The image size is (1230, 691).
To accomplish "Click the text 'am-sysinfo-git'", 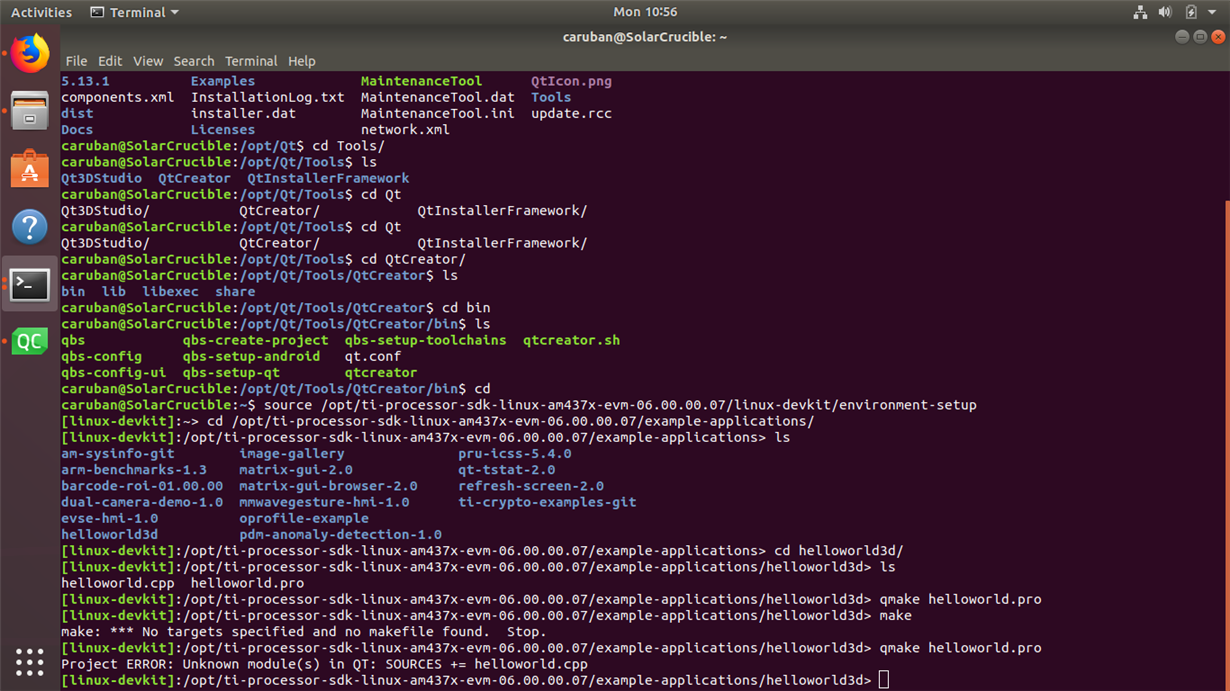I will pyautogui.click(x=118, y=453).
